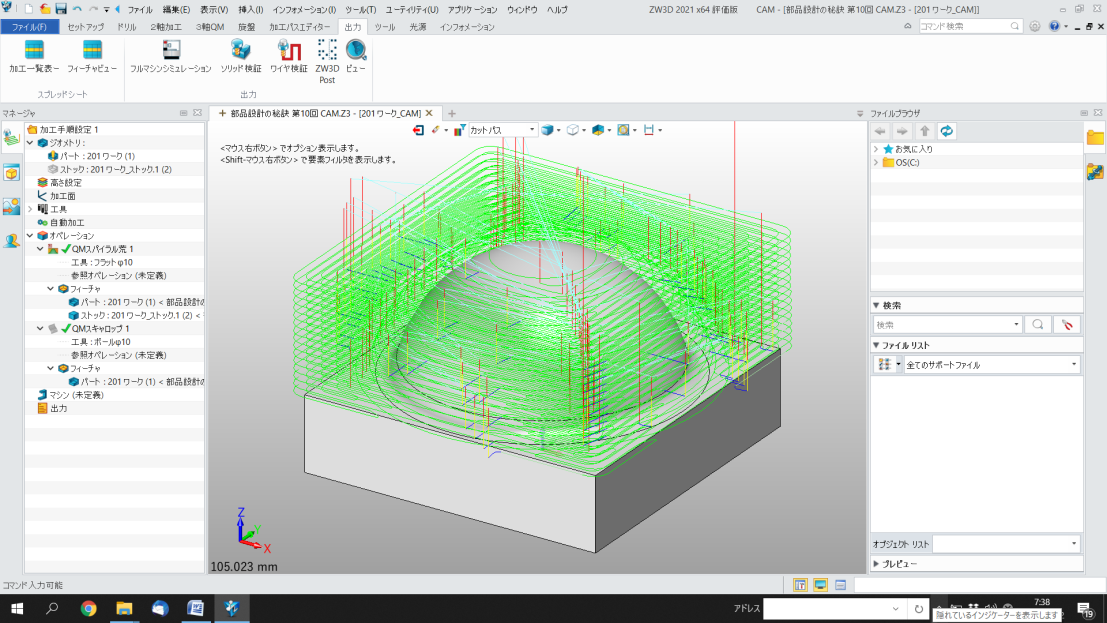Image resolution: width=1107 pixels, height=623 pixels.
Task: Click the new document icon in quick access
Action: [x=29, y=9]
